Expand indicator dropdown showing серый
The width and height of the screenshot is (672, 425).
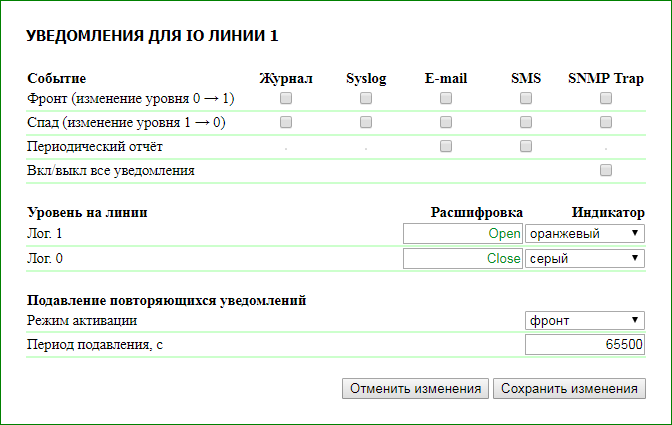point(585,258)
